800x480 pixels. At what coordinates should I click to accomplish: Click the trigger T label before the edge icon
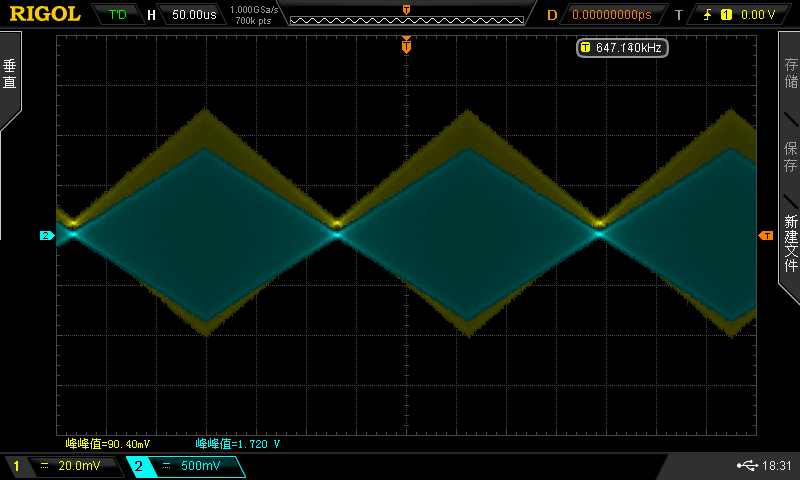coord(679,15)
